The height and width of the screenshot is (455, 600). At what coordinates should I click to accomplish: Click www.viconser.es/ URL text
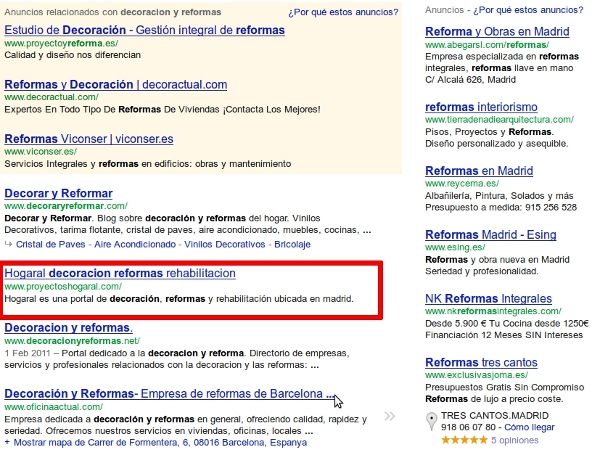(41, 152)
